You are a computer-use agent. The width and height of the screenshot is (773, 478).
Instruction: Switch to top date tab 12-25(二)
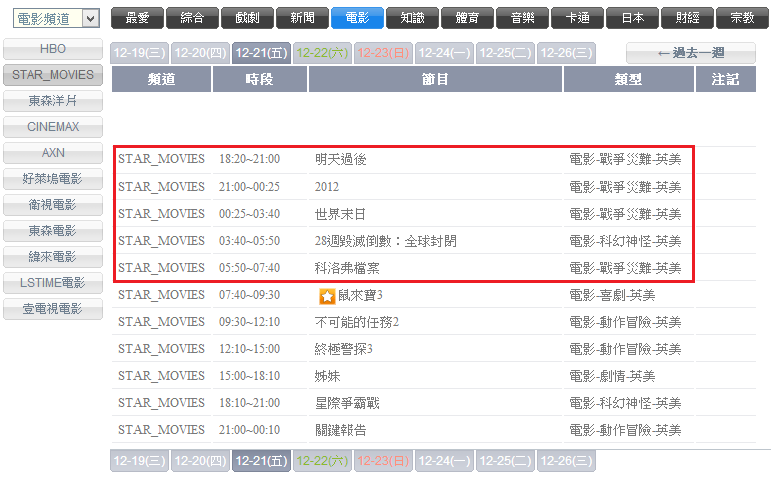[505, 53]
